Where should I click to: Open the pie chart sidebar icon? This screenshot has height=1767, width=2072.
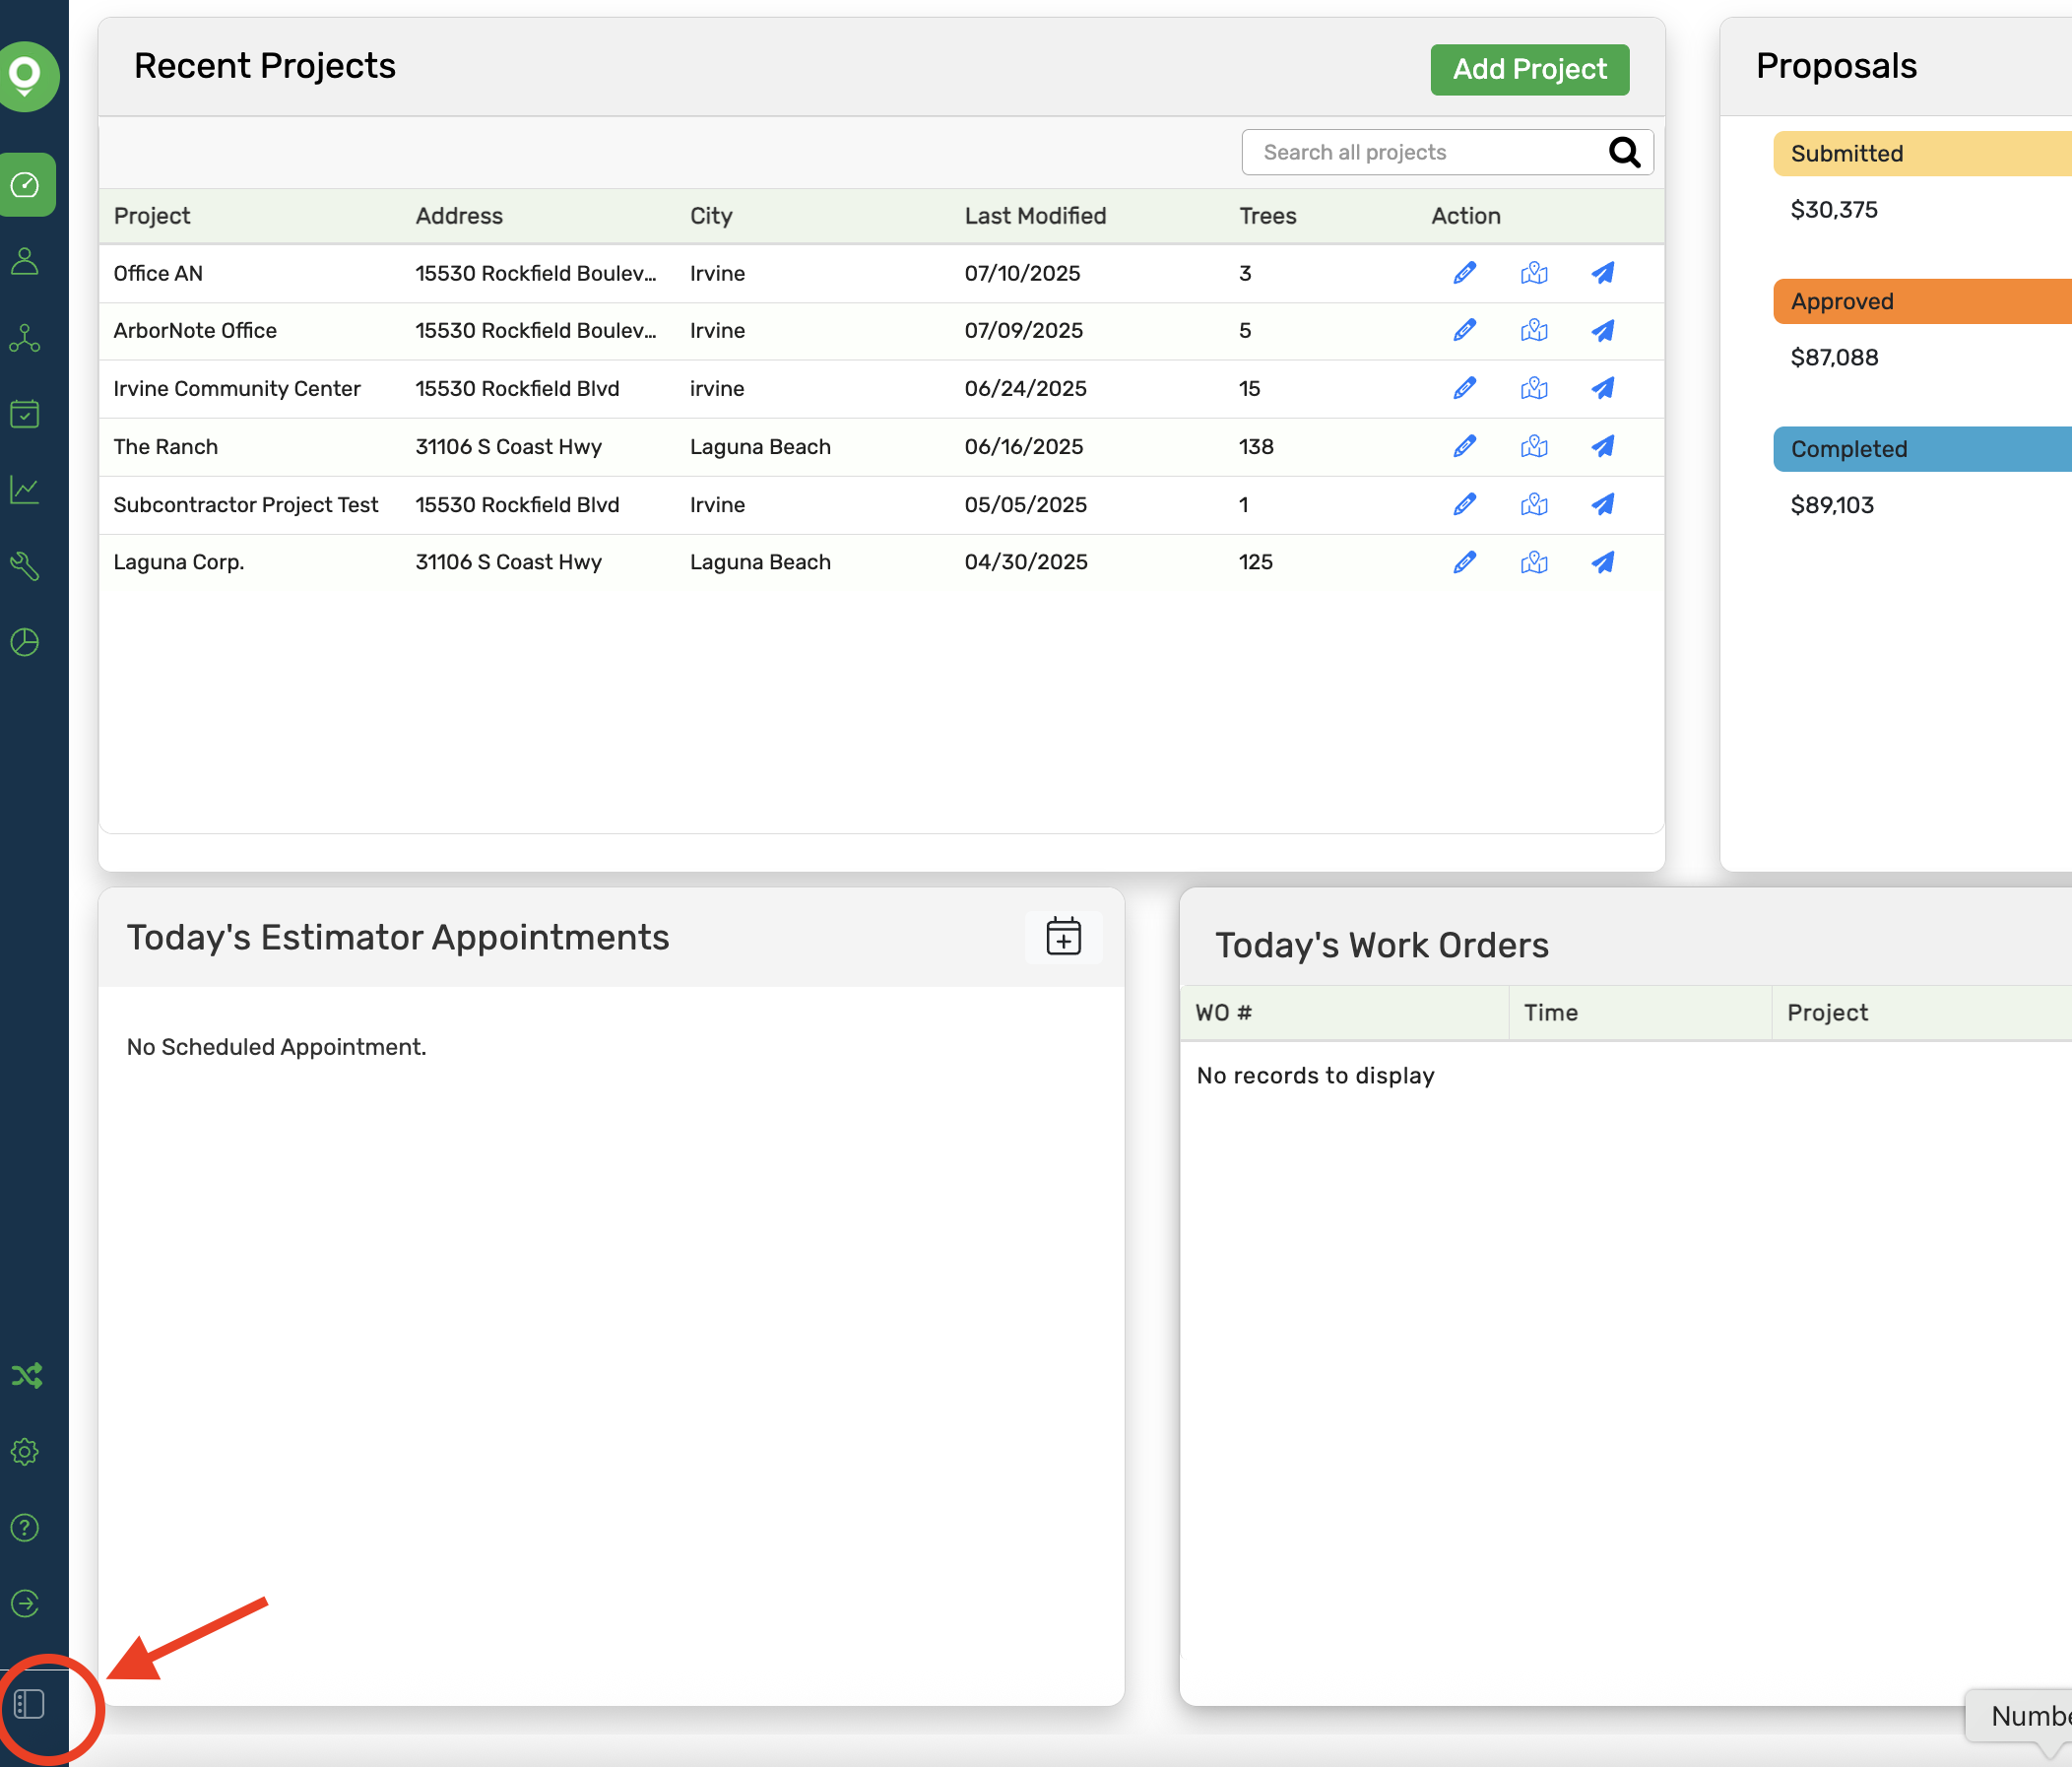(25, 642)
